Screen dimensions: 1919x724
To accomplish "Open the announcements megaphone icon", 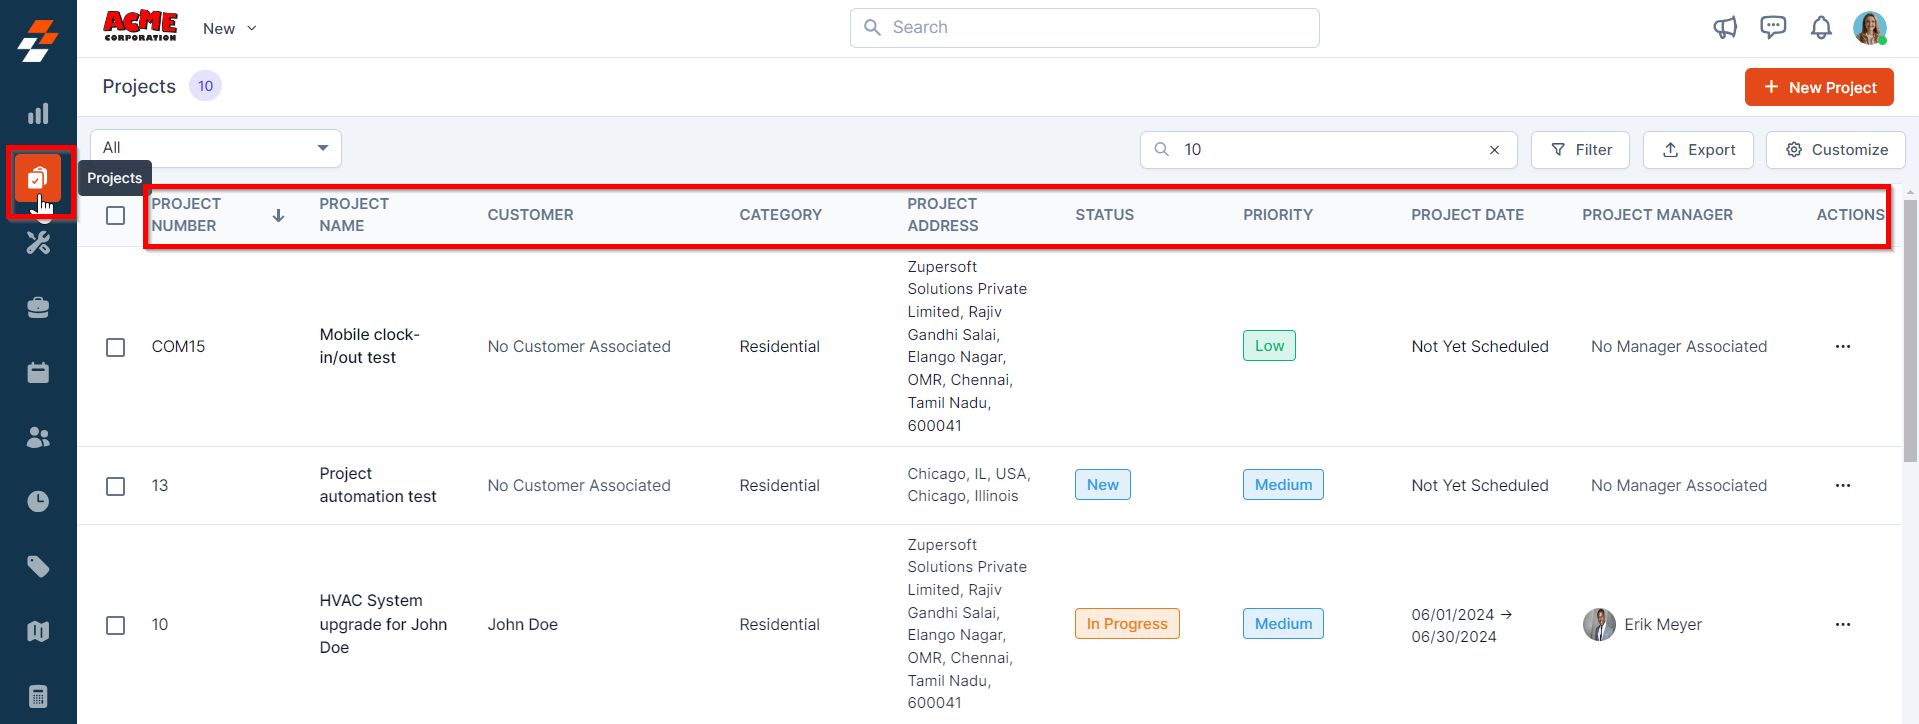I will pos(1725,28).
